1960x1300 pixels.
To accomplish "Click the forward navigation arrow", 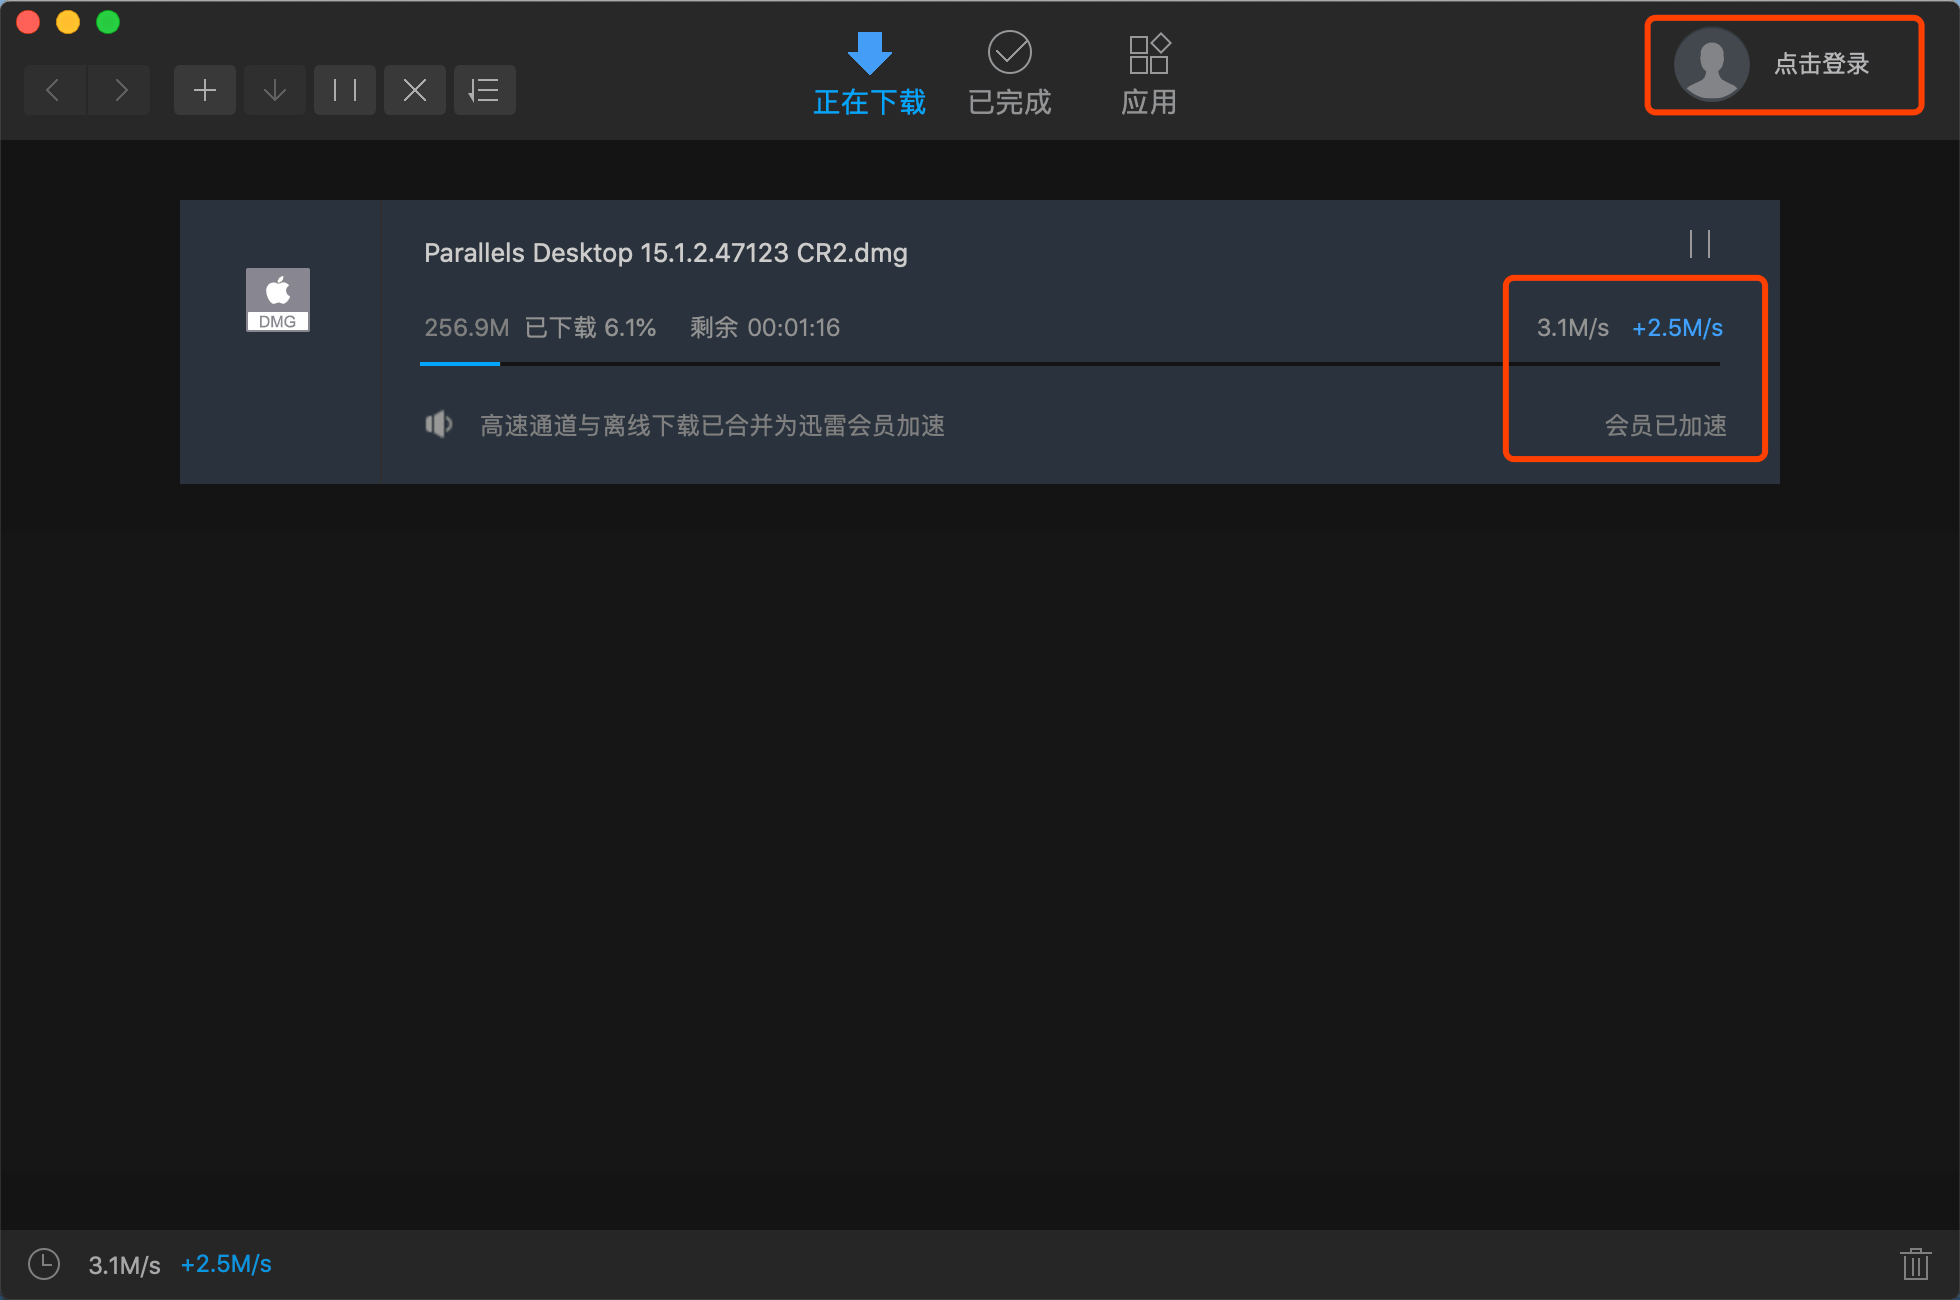I will coord(120,91).
